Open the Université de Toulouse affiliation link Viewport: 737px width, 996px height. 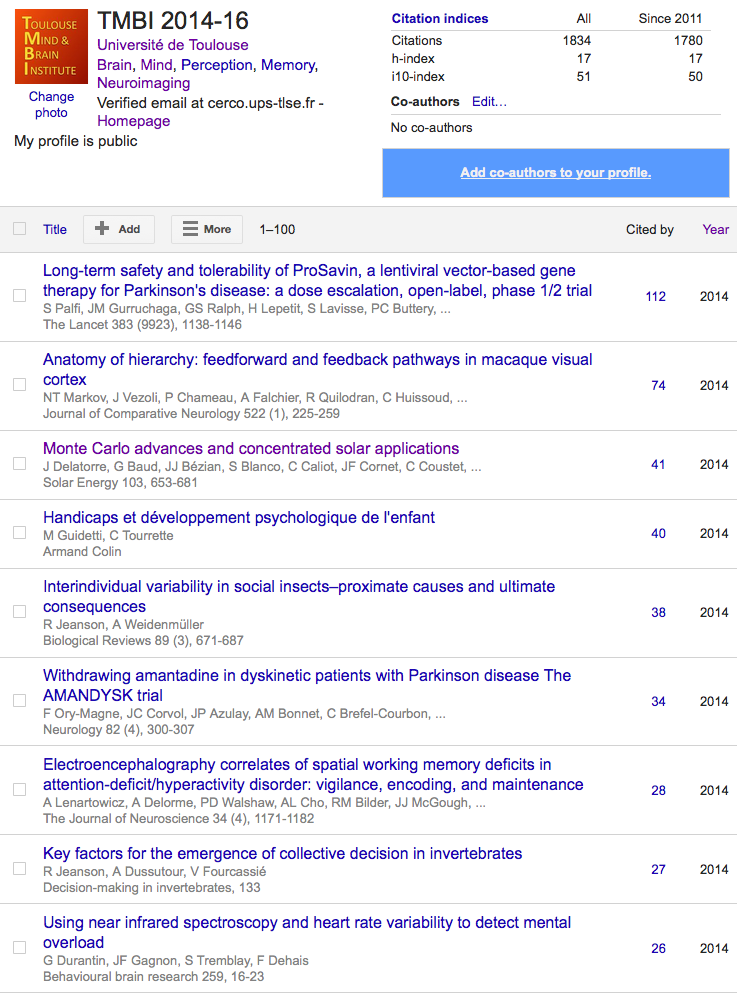[x=172, y=45]
